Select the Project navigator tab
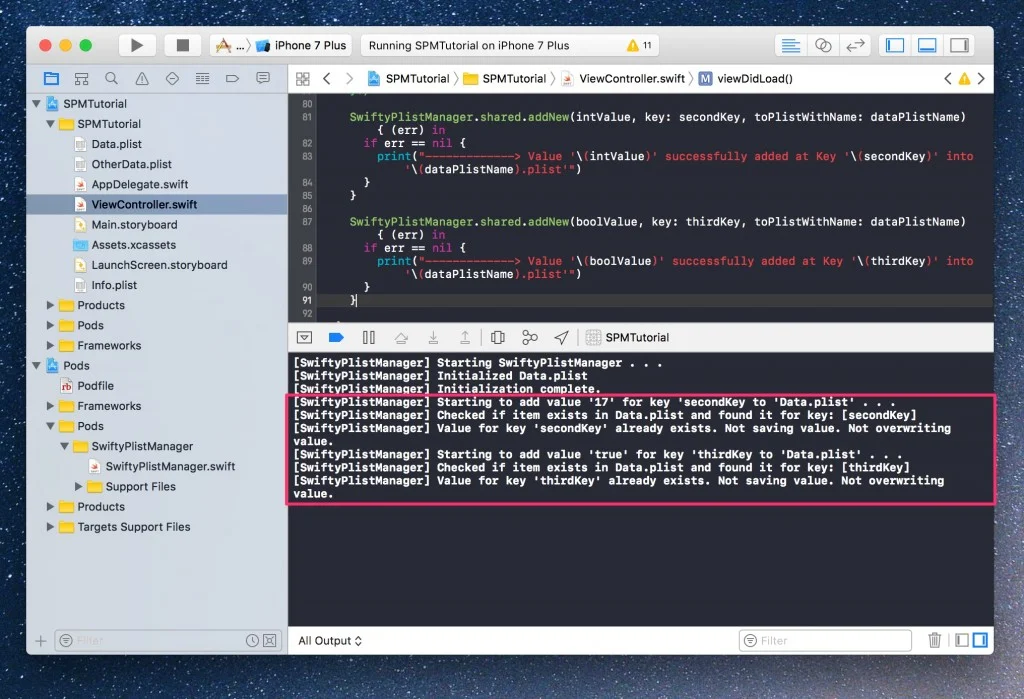 [x=51, y=78]
